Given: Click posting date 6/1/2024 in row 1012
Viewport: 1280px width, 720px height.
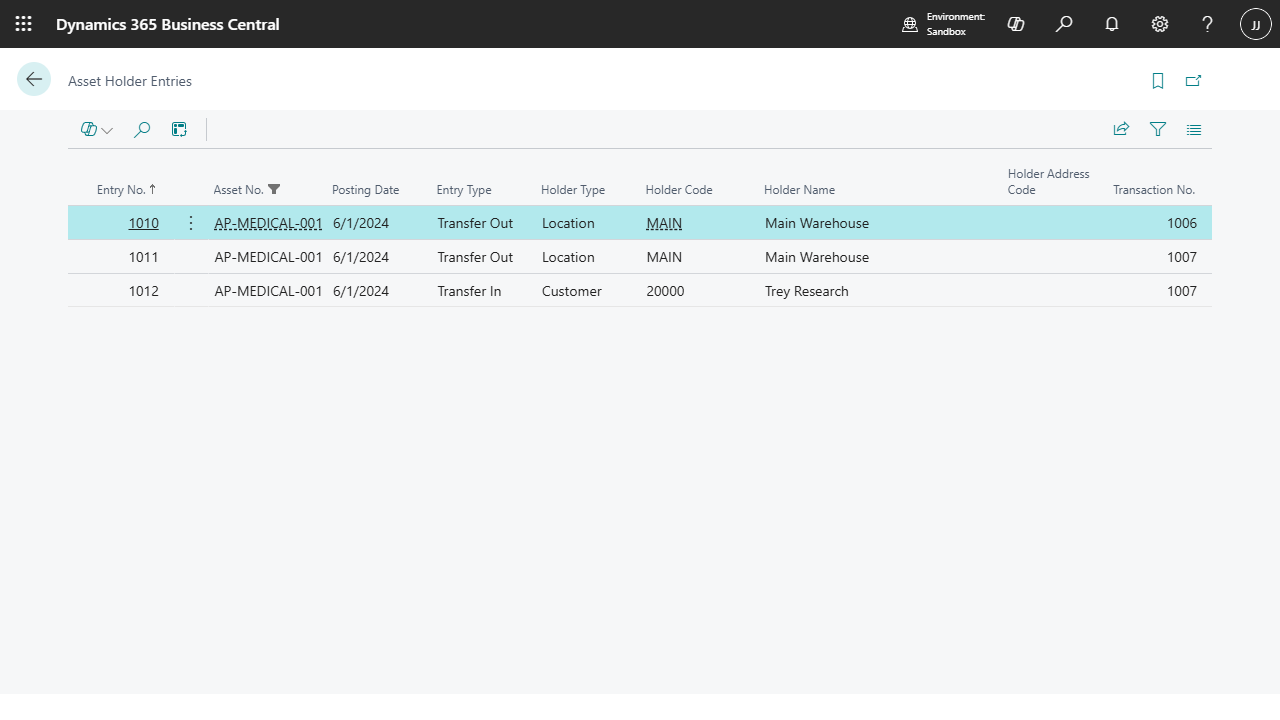Looking at the screenshot, I should (361, 291).
